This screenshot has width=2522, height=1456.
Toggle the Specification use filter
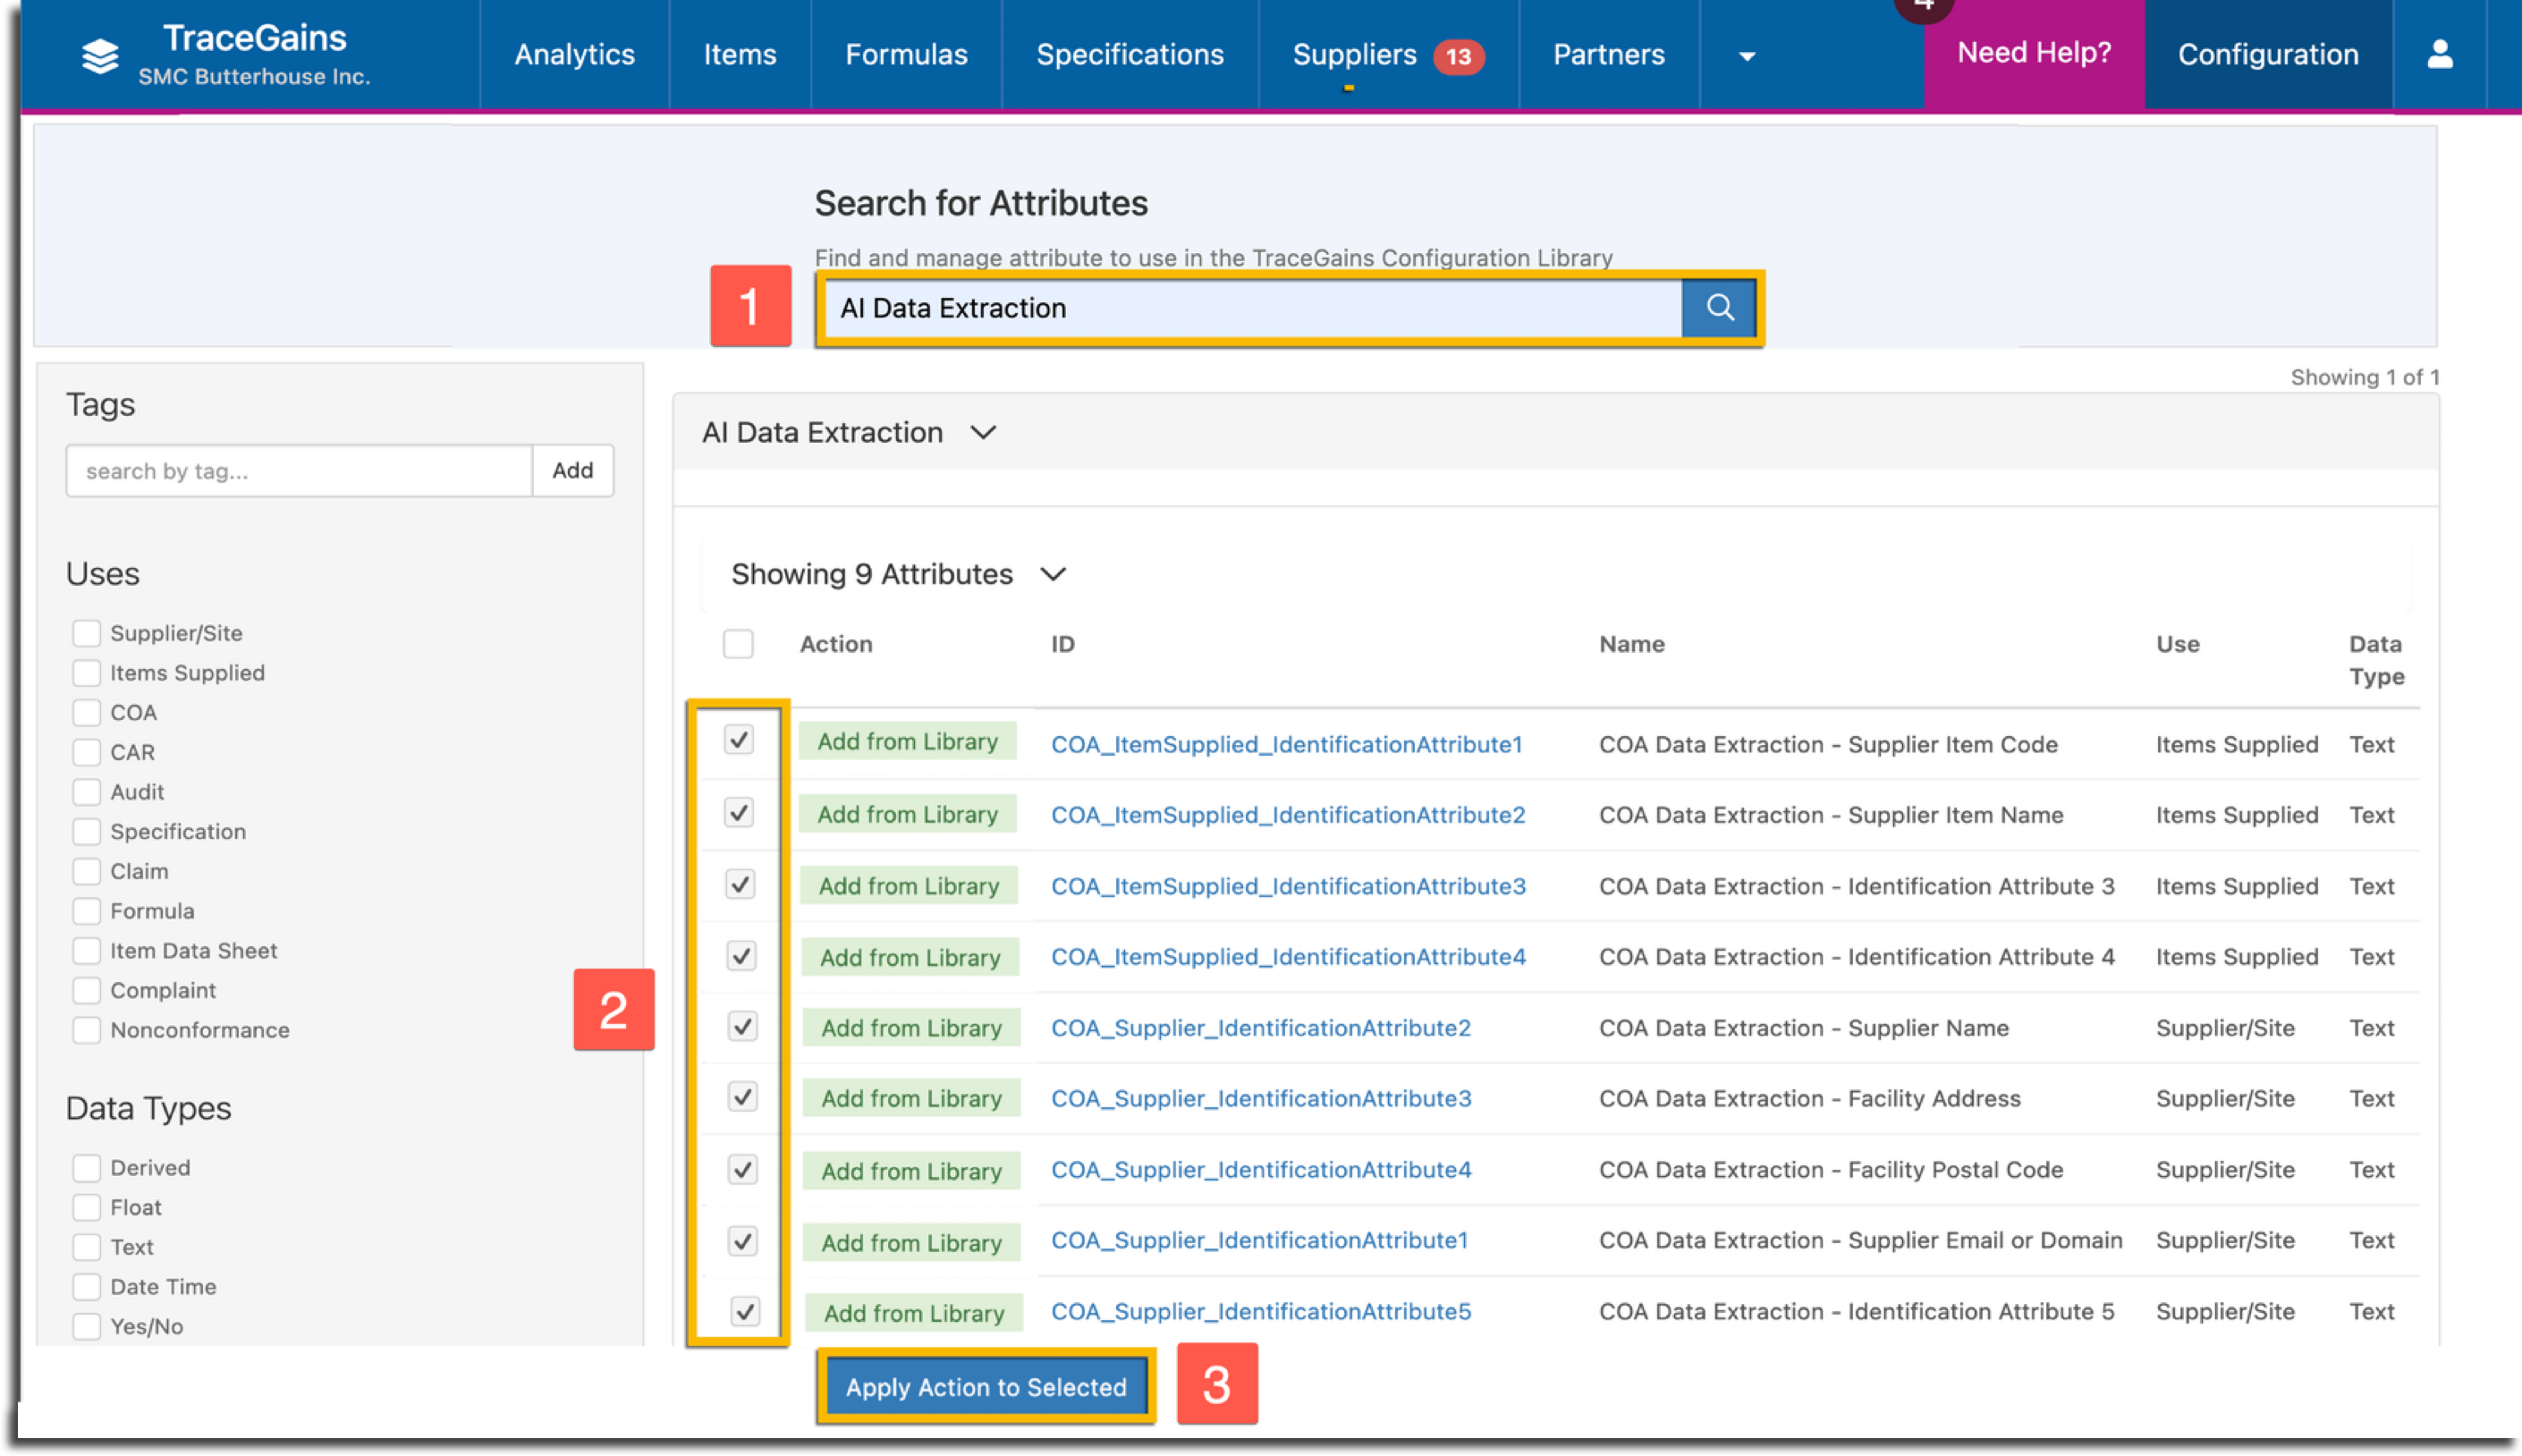[x=87, y=831]
